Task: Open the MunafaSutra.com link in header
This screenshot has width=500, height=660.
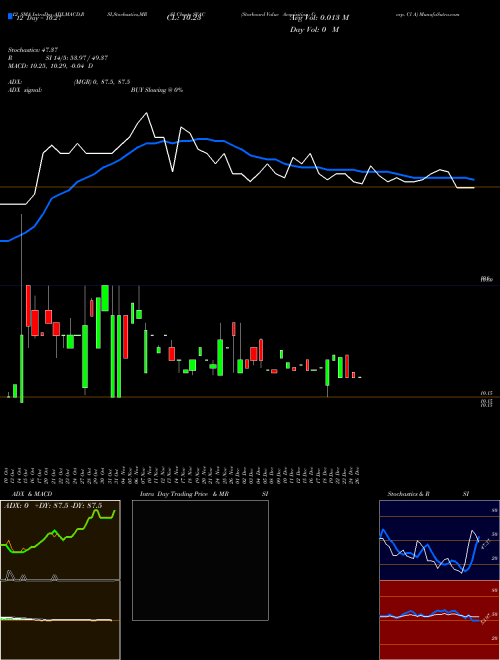Action: [x=438, y=14]
